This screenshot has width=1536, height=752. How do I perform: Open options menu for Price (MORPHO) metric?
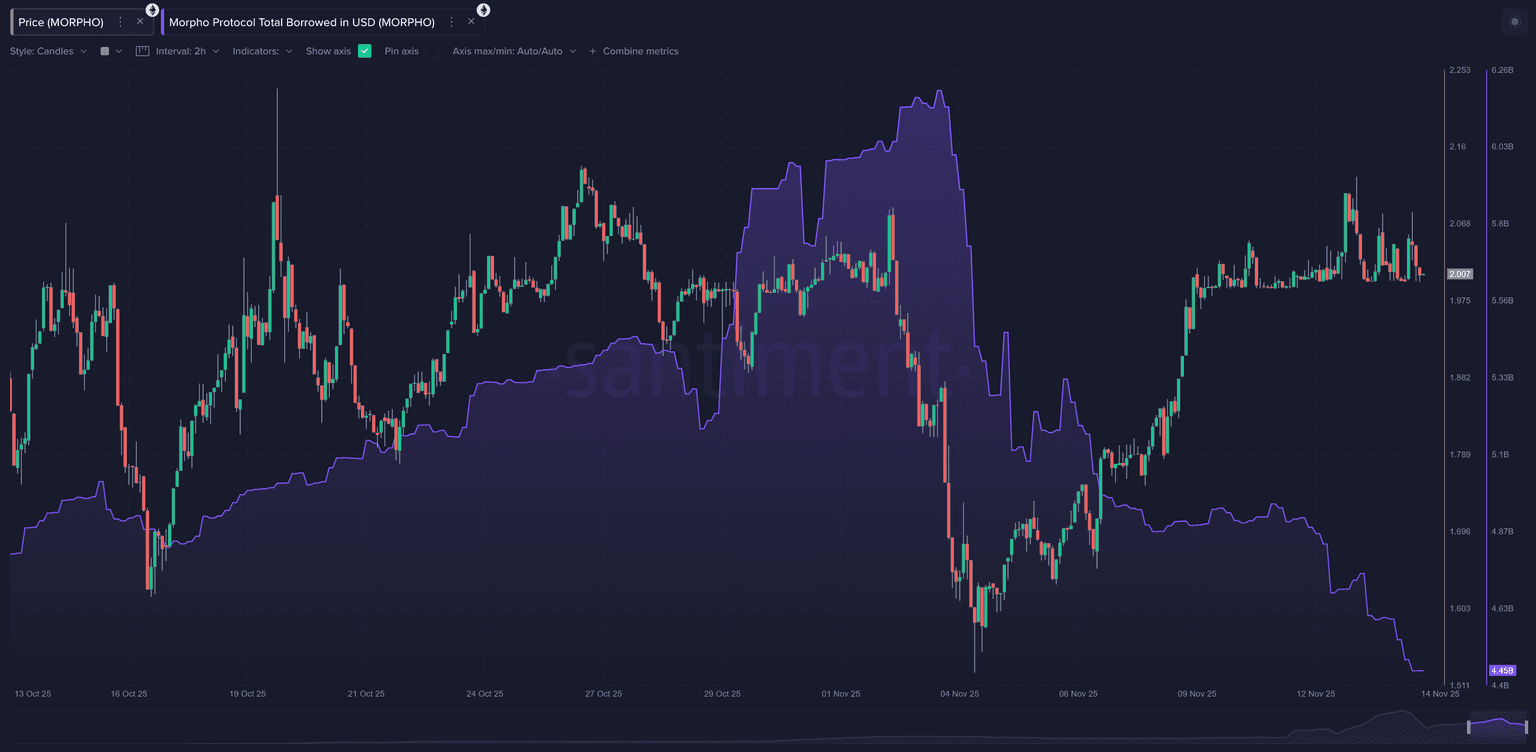[121, 22]
